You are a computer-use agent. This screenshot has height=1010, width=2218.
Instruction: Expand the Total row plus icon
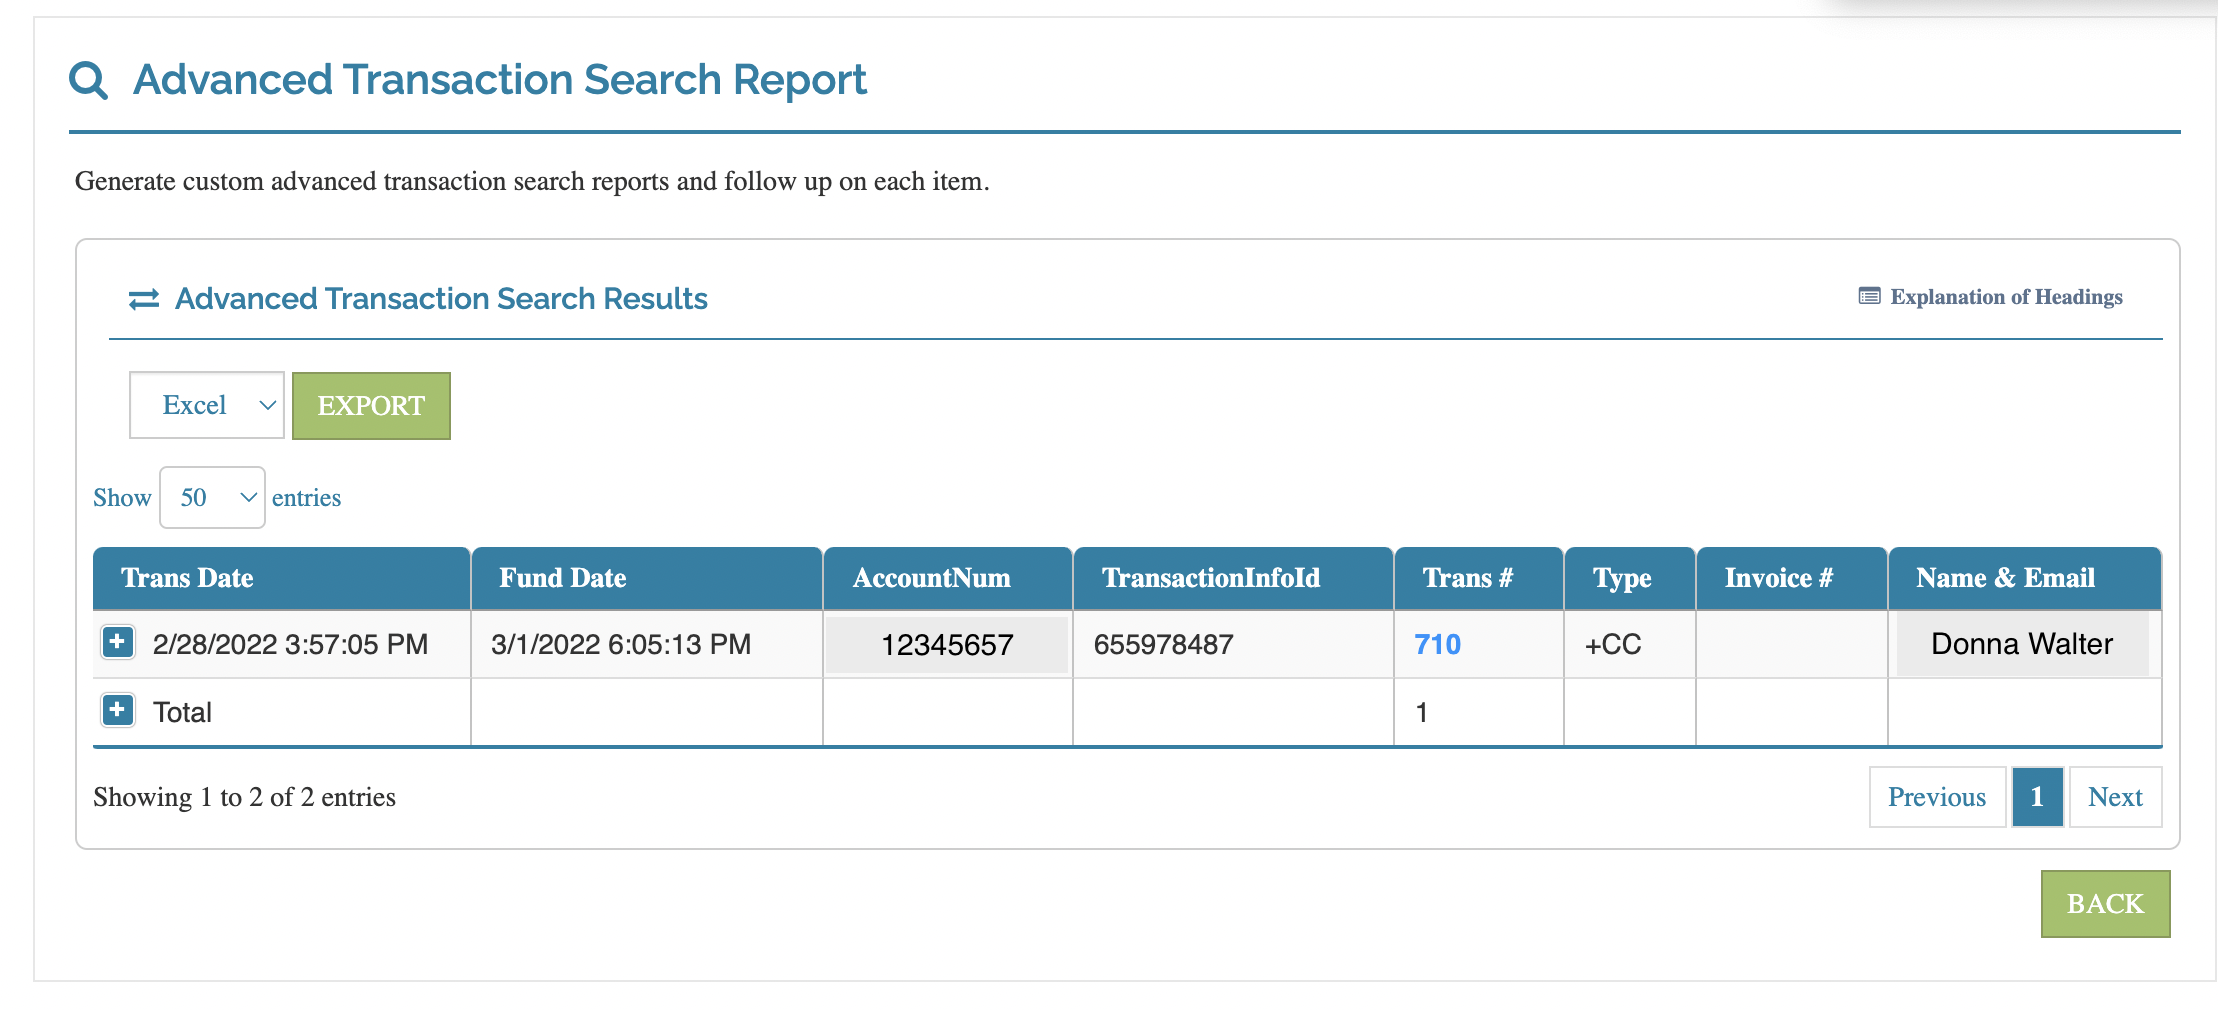click(x=117, y=710)
